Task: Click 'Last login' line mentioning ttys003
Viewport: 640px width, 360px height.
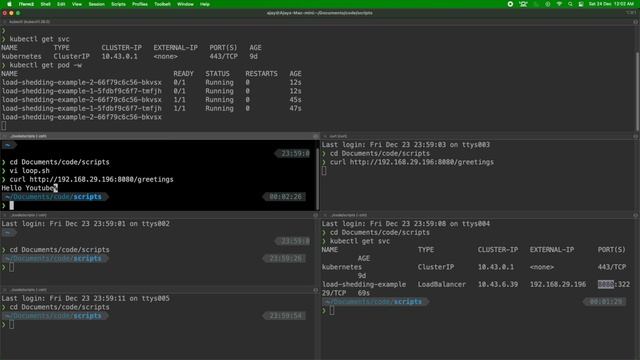Action: [x=405, y=144]
